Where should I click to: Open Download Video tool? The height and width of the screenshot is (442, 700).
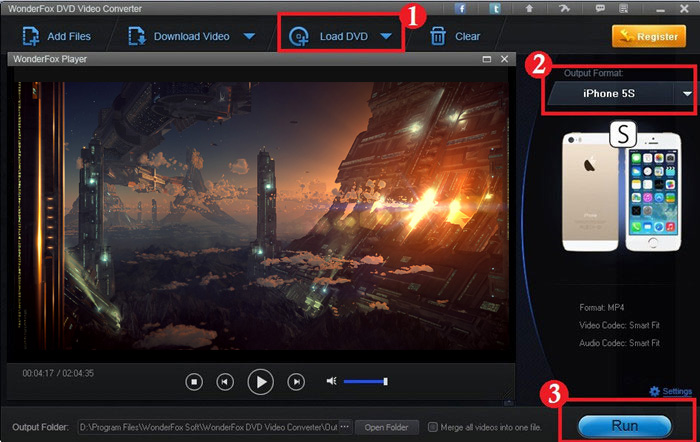click(x=179, y=36)
